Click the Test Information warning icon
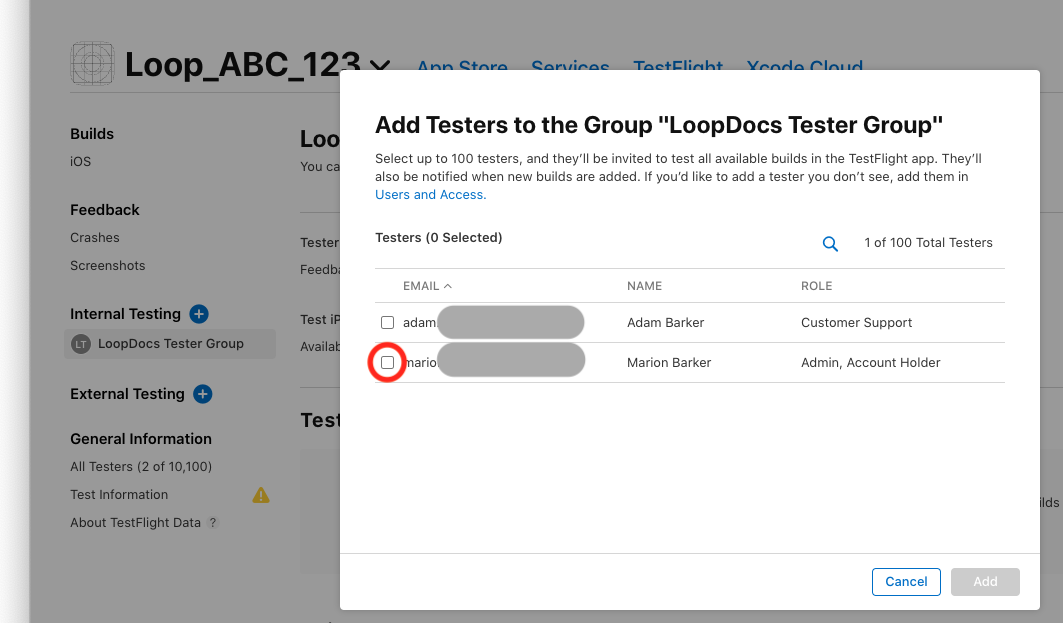Image resolution: width=1063 pixels, height=623 pixels. (x=261, y=495)
